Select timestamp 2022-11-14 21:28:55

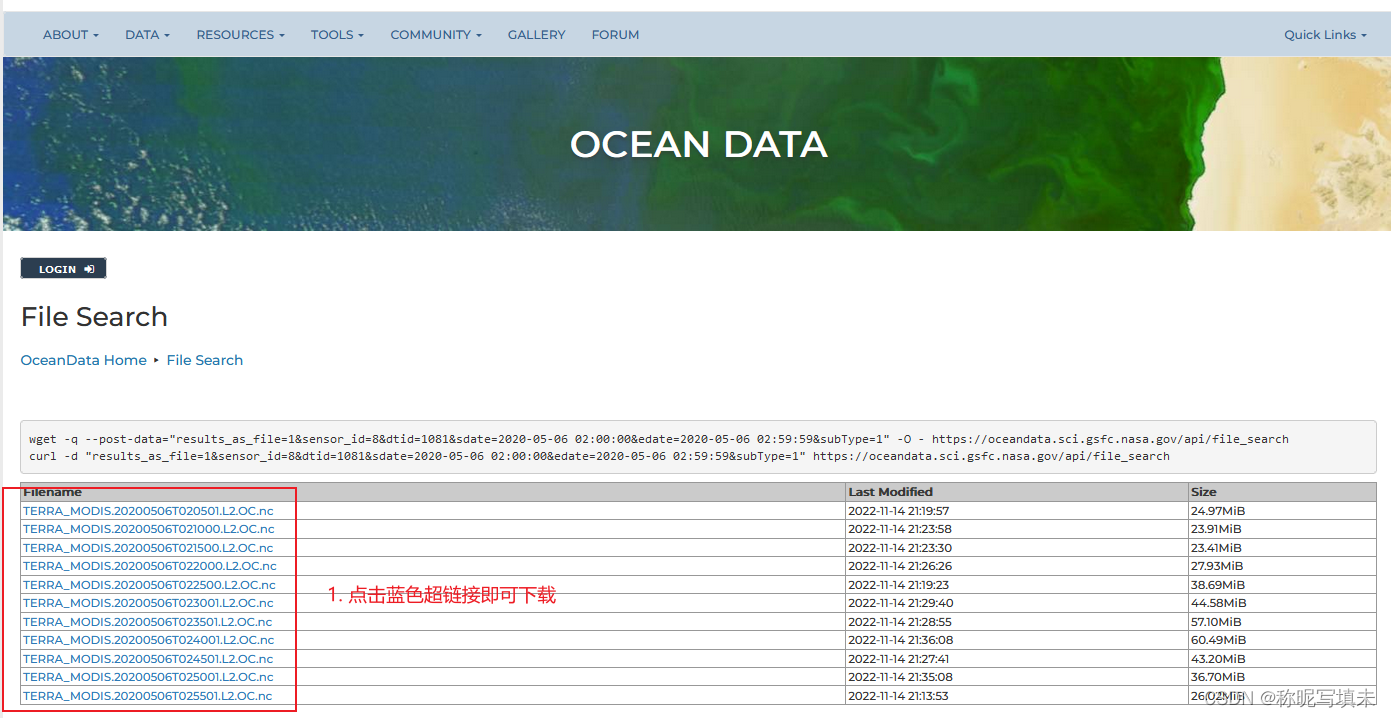tap(900, 622)
